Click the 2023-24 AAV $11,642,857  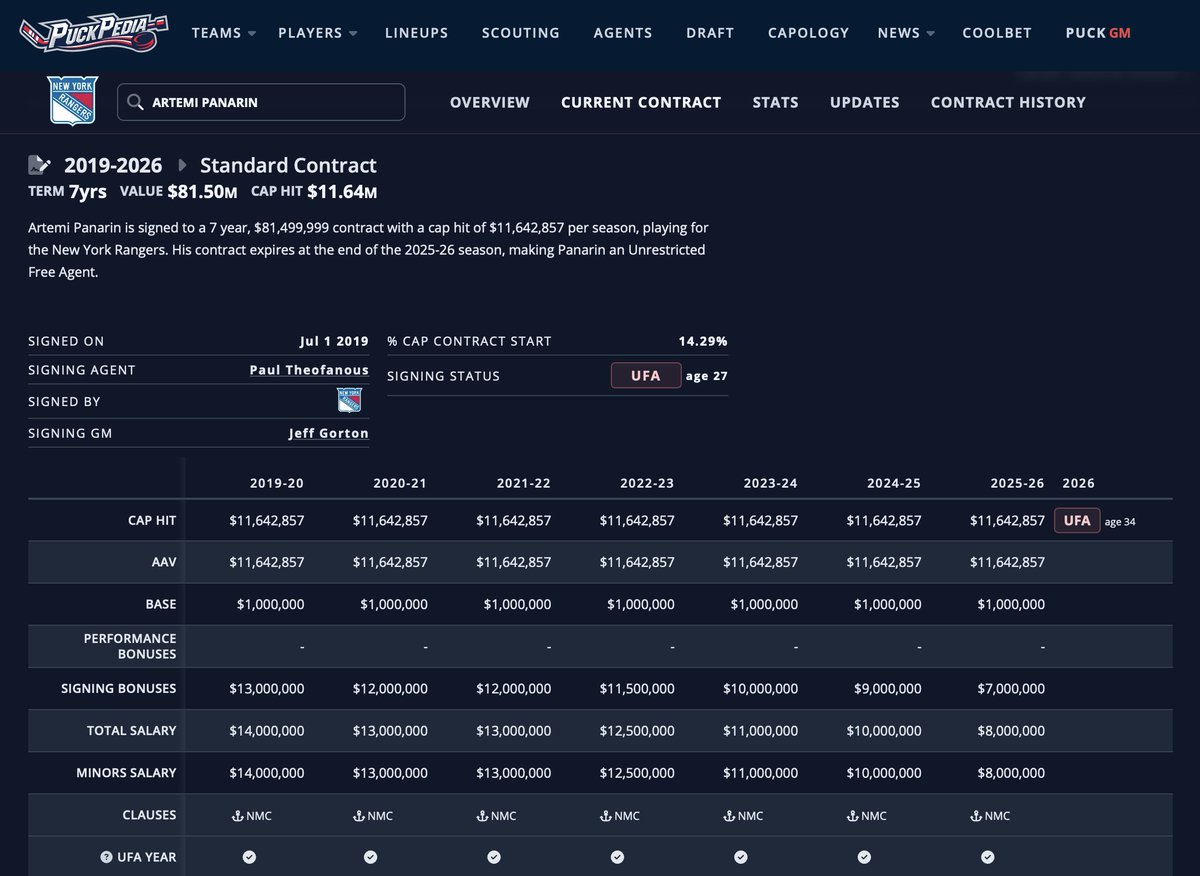pyautogui.click(x=760, y=563)
